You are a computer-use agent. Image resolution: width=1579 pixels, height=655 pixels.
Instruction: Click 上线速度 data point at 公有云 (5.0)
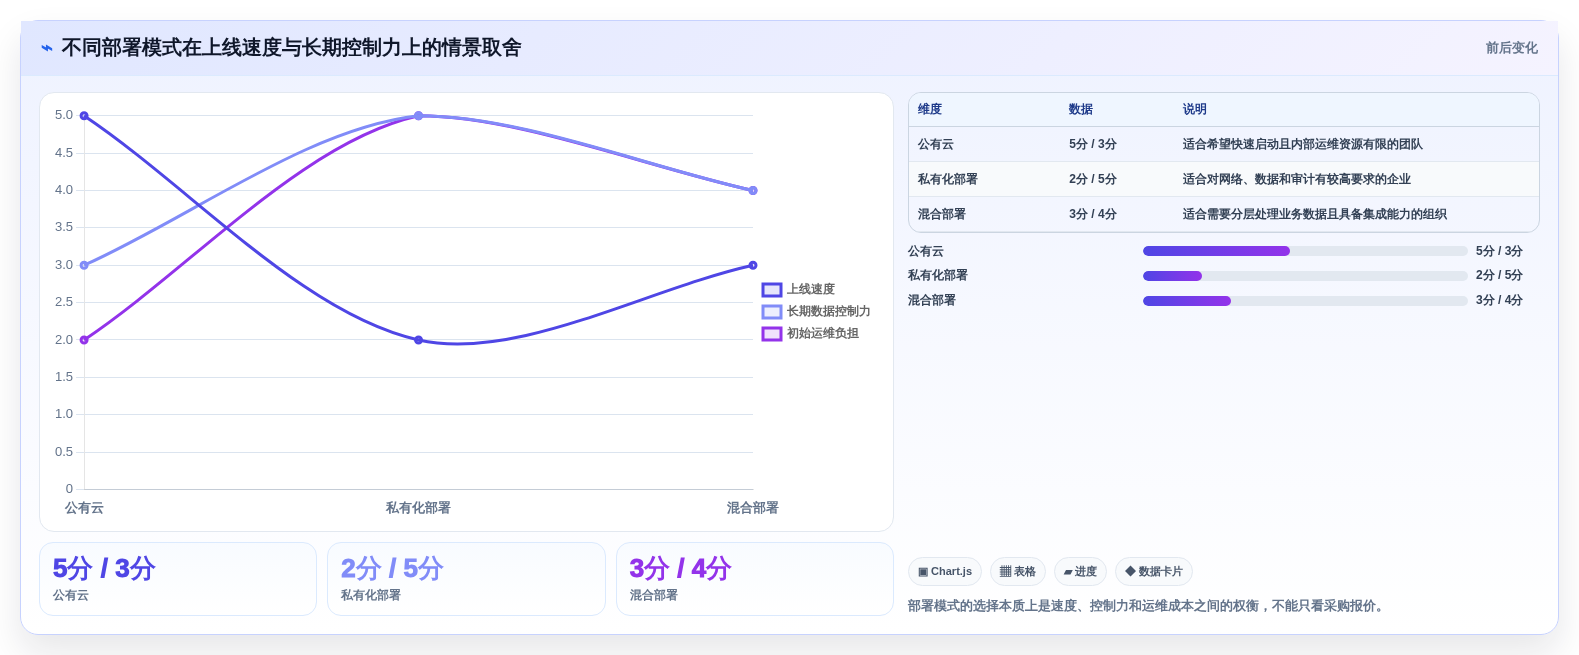(84, 116)
